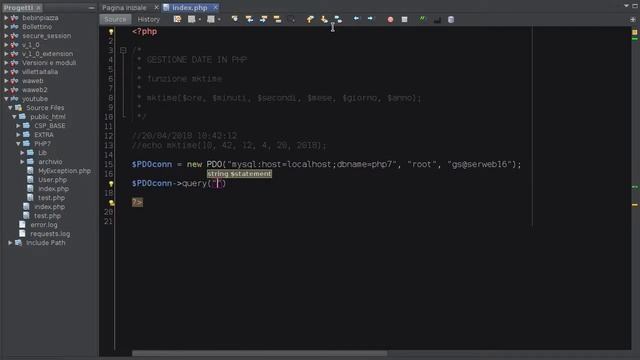Select the Progetti panel tab
Viewport: 640px width, 360px height.
click(18, 8)
